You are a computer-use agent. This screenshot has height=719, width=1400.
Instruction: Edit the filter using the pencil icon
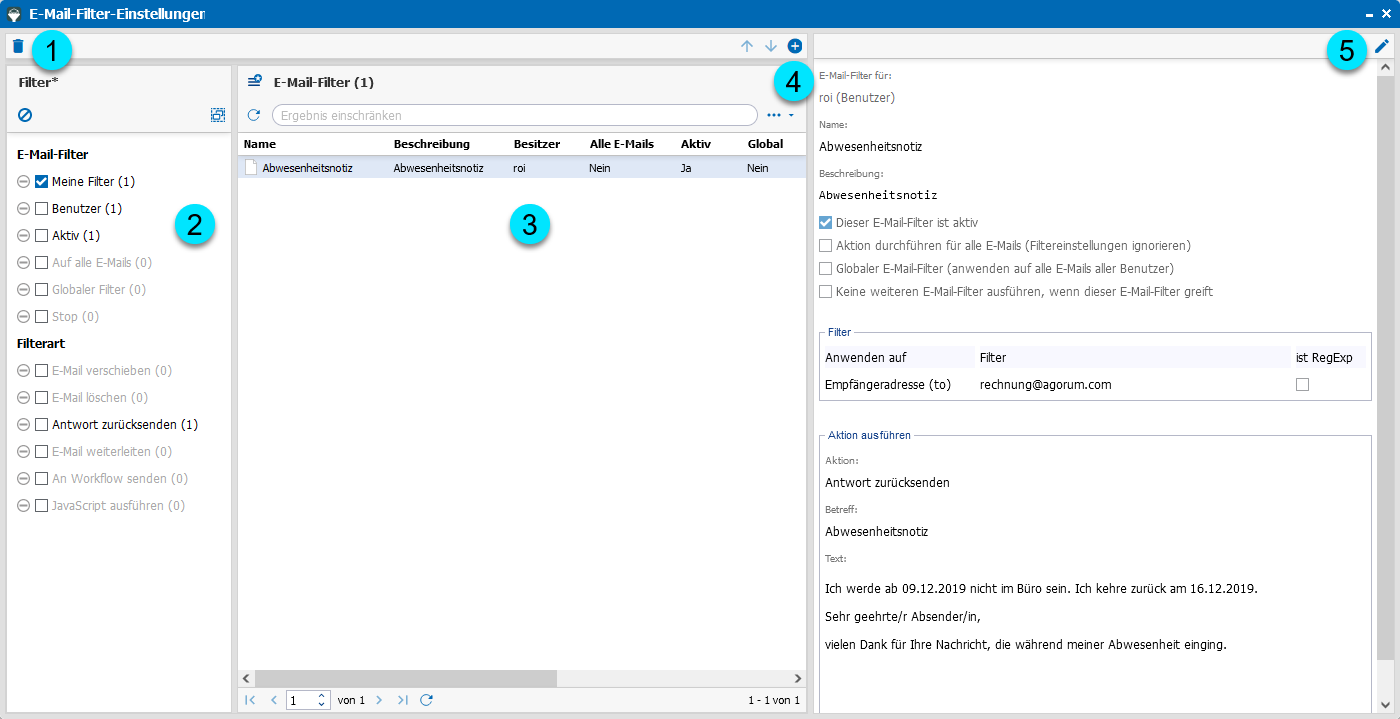coord(1382,46)
